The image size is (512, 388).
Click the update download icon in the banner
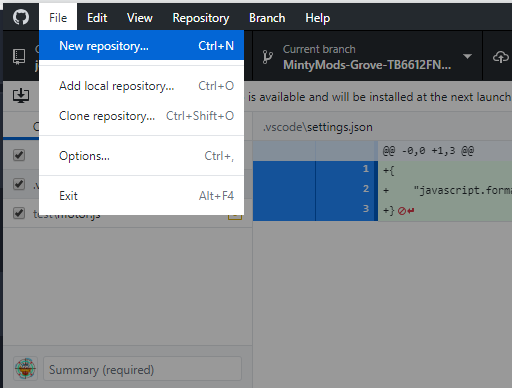21,96
